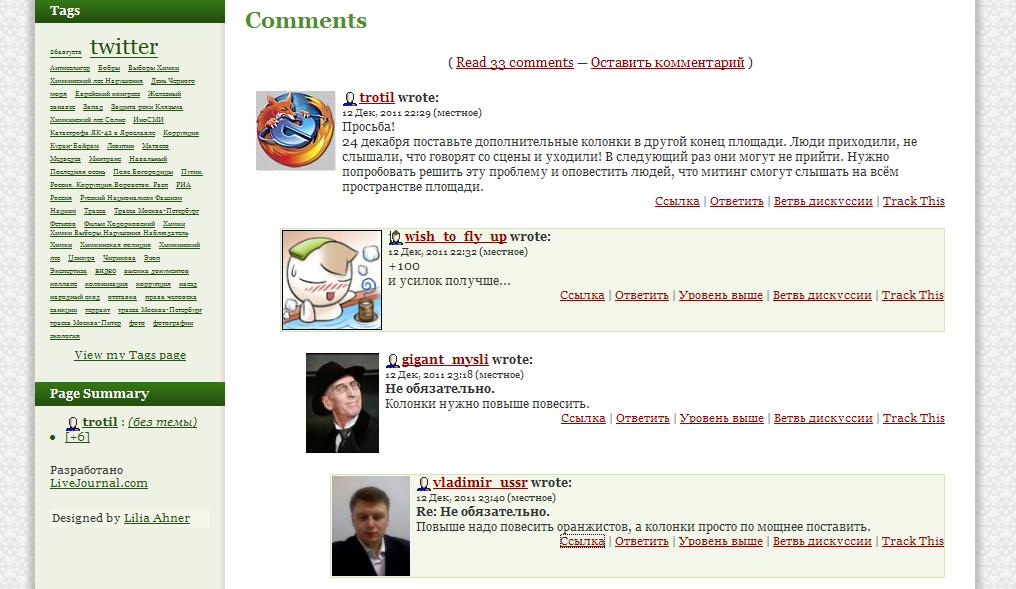Visit LiveJournal.com link in sidebar
Screen dimensions: 1016x589
pyautogui.click(x=99, y=483)
